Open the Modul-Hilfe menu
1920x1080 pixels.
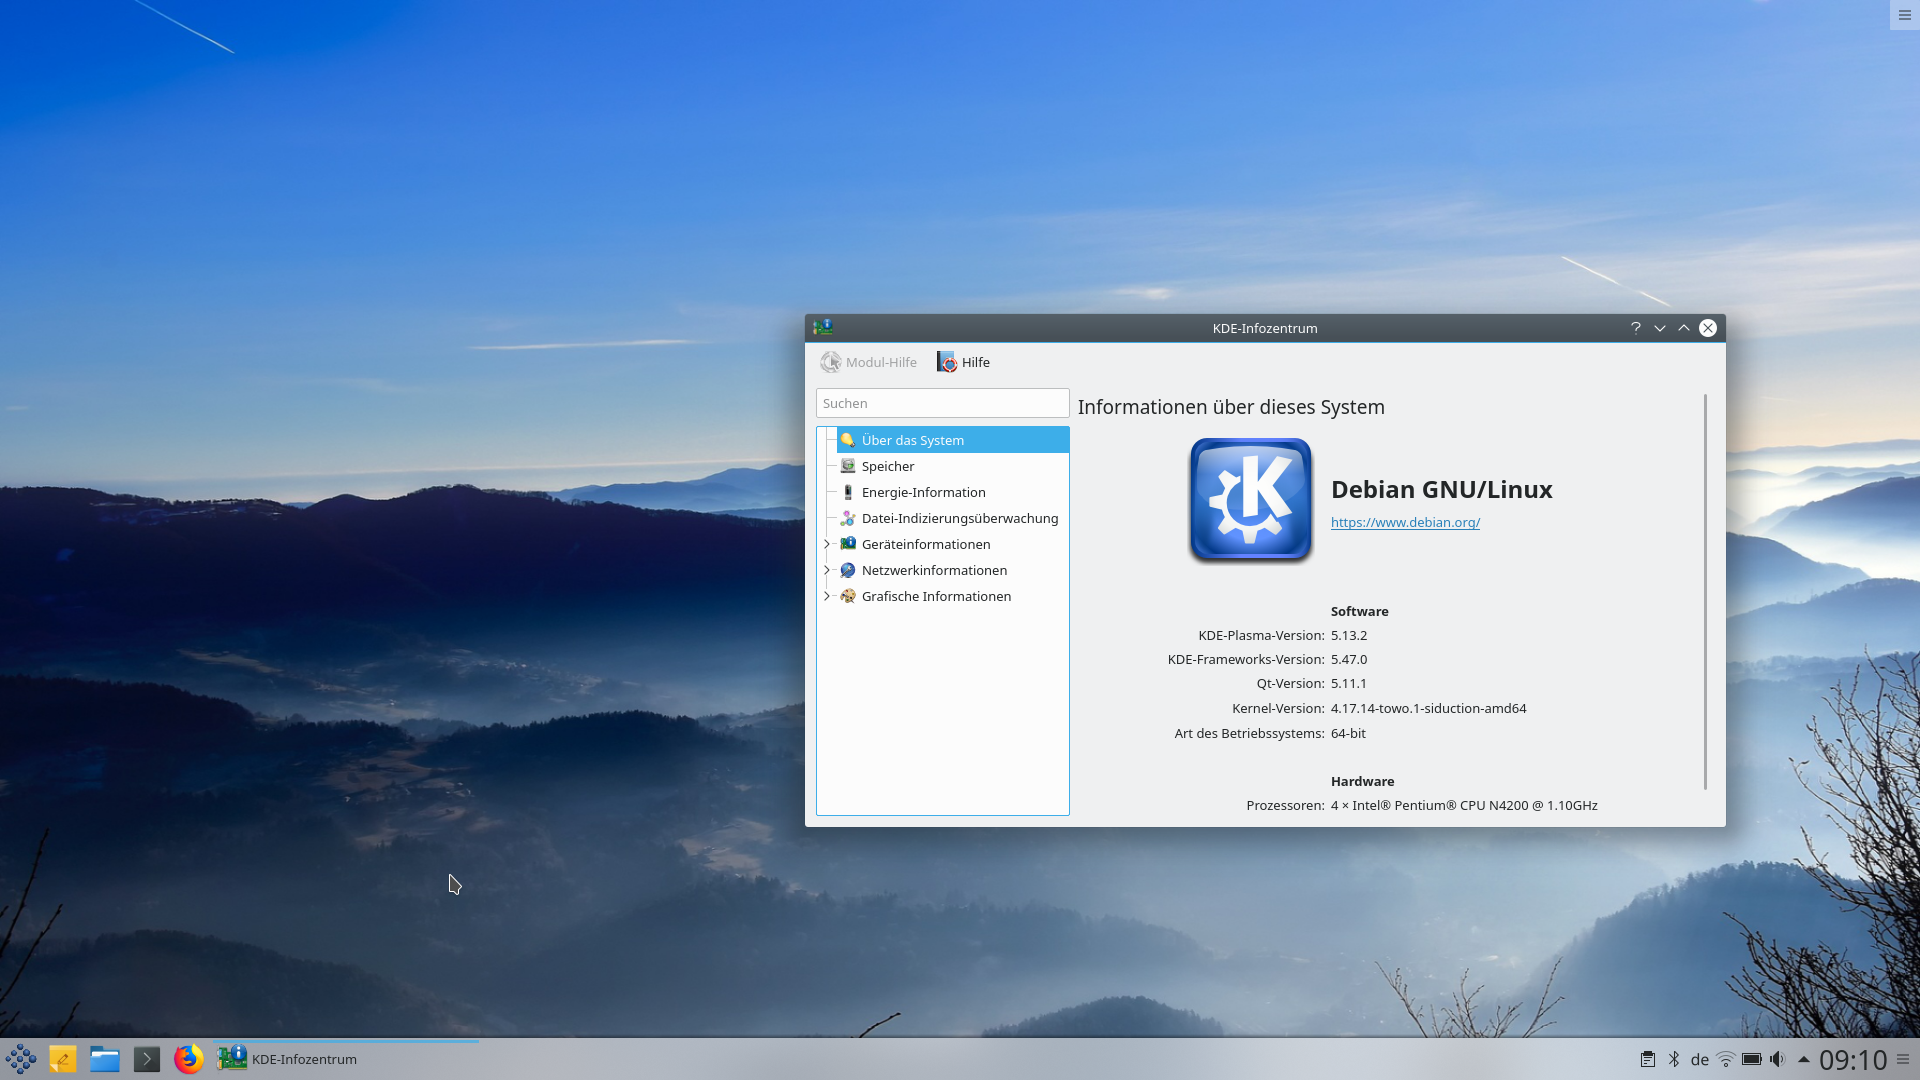pyautogui.click(x=868, y=362)
